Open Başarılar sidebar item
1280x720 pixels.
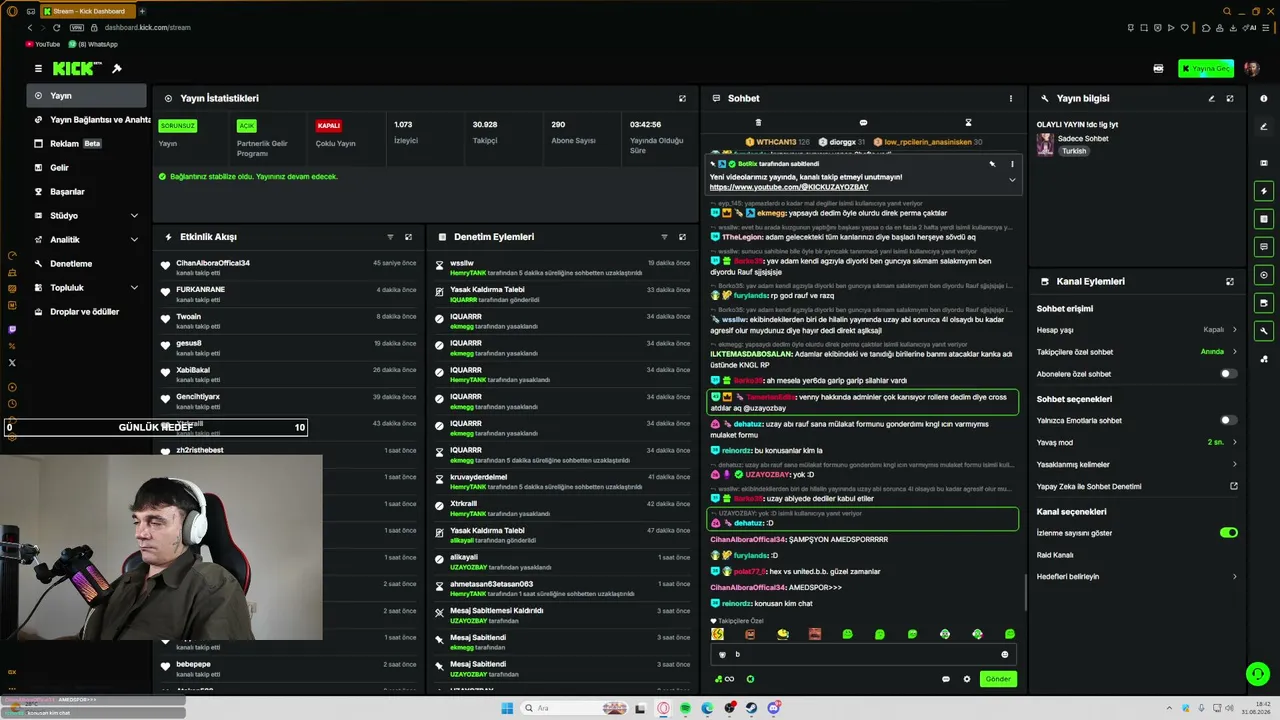(87, 192)
